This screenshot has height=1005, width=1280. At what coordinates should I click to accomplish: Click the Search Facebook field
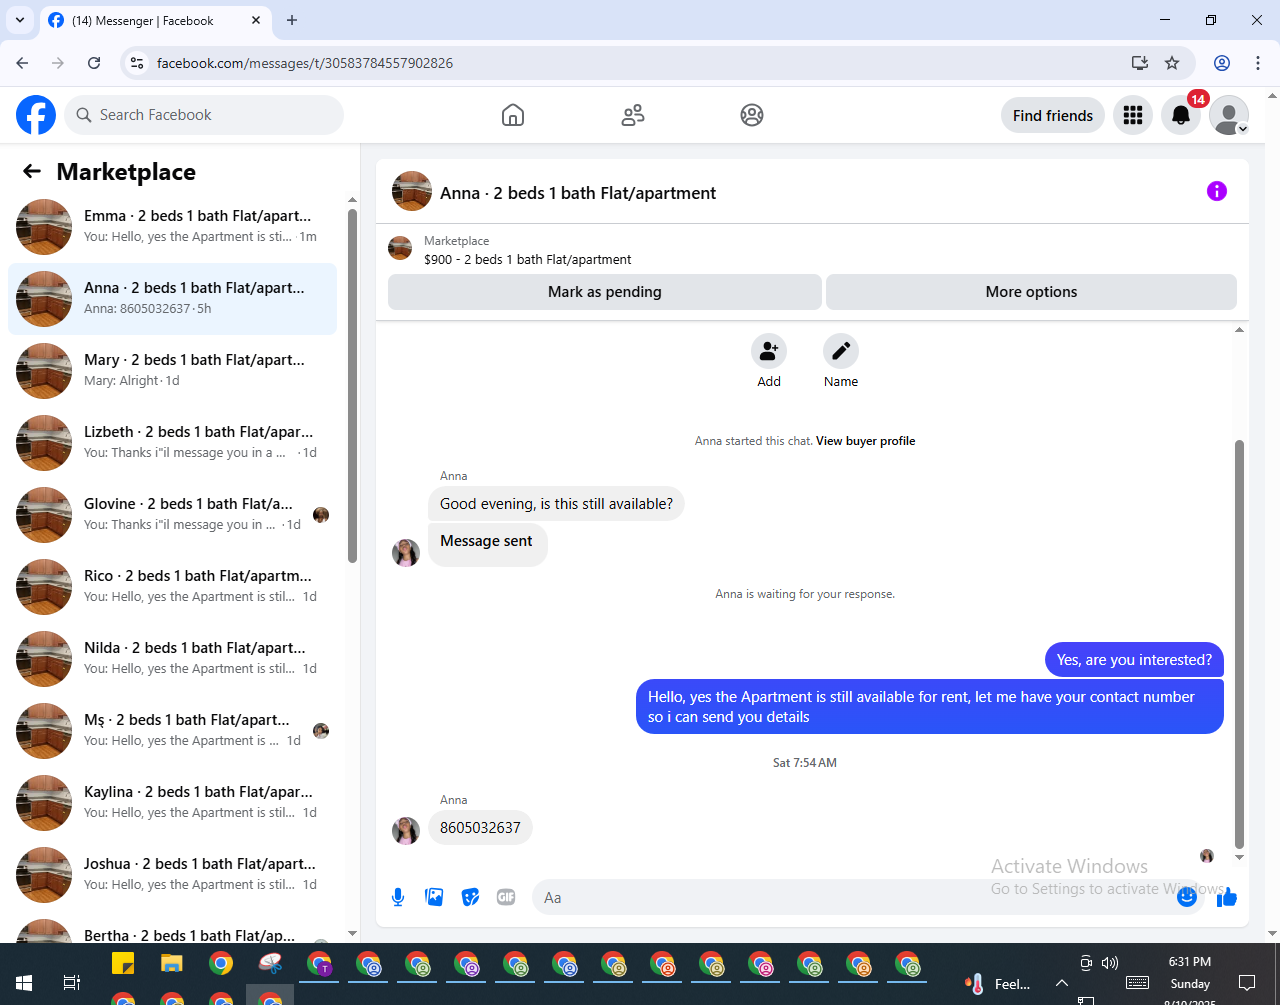point(204,115)
